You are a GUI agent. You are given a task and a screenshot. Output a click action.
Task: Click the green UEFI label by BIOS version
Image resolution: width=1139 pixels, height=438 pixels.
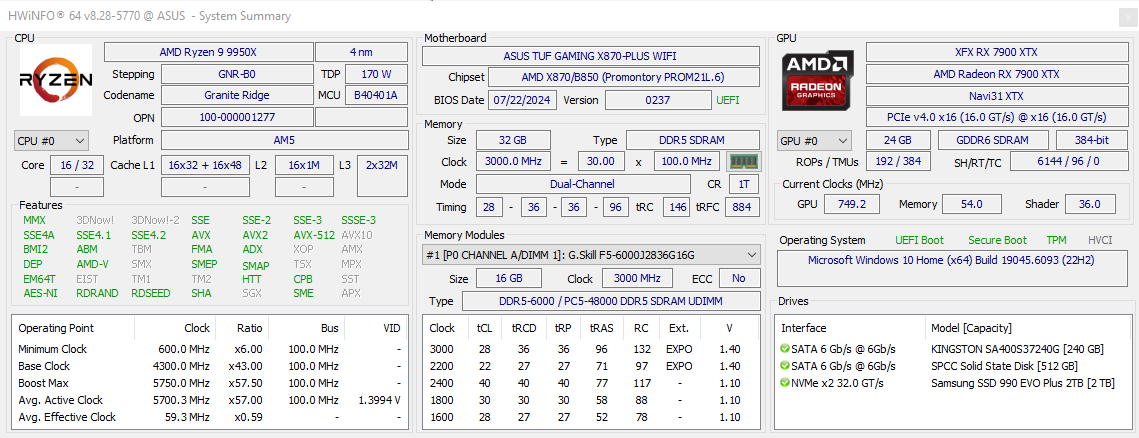click(x=730, y=100)
